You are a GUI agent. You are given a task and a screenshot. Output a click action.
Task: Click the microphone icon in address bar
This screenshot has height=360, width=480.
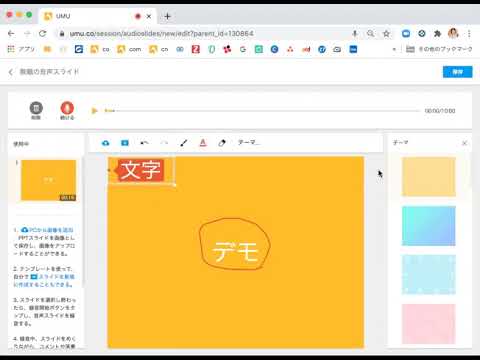click(355, 33)
